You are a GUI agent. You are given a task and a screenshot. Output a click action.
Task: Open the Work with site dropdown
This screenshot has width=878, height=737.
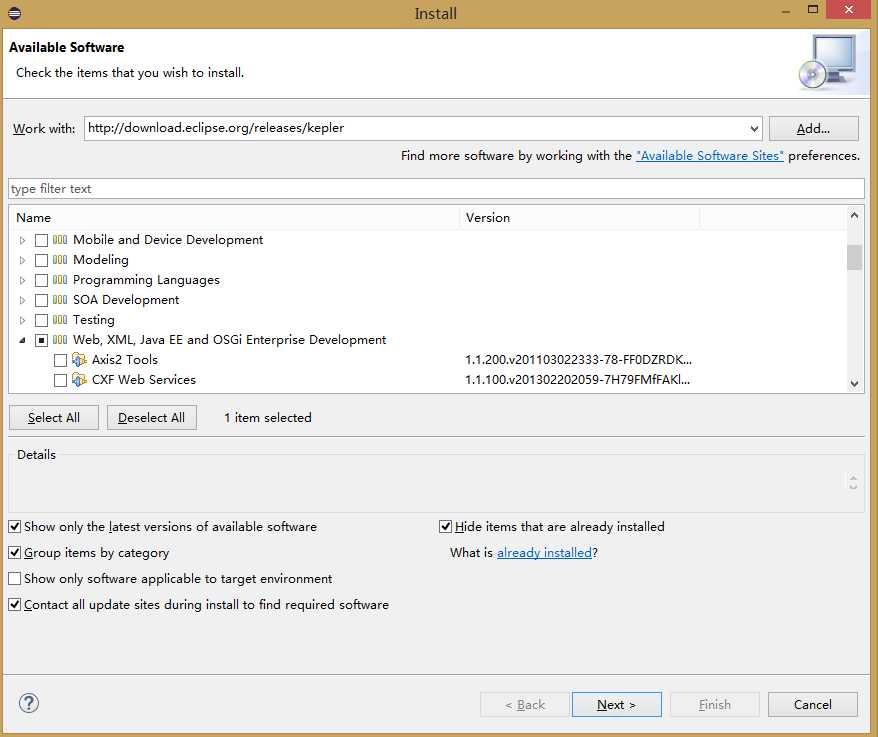754,129
